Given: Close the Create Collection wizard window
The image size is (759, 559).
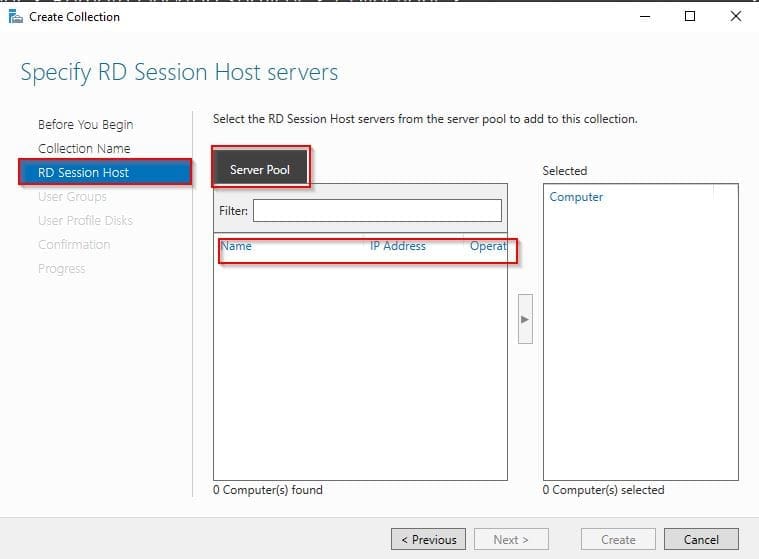Looking at the screenshot, I should coord(736,16).
